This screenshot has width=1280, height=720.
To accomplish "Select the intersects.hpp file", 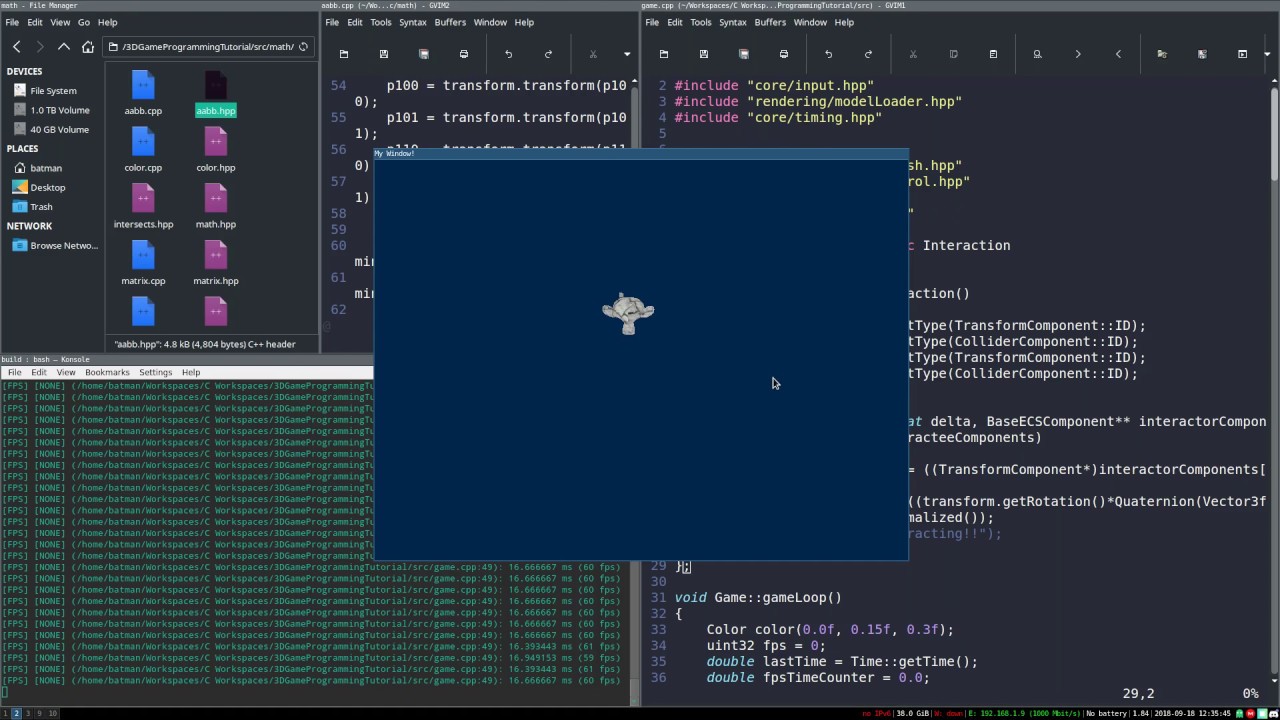I will [x=143, y=207].
